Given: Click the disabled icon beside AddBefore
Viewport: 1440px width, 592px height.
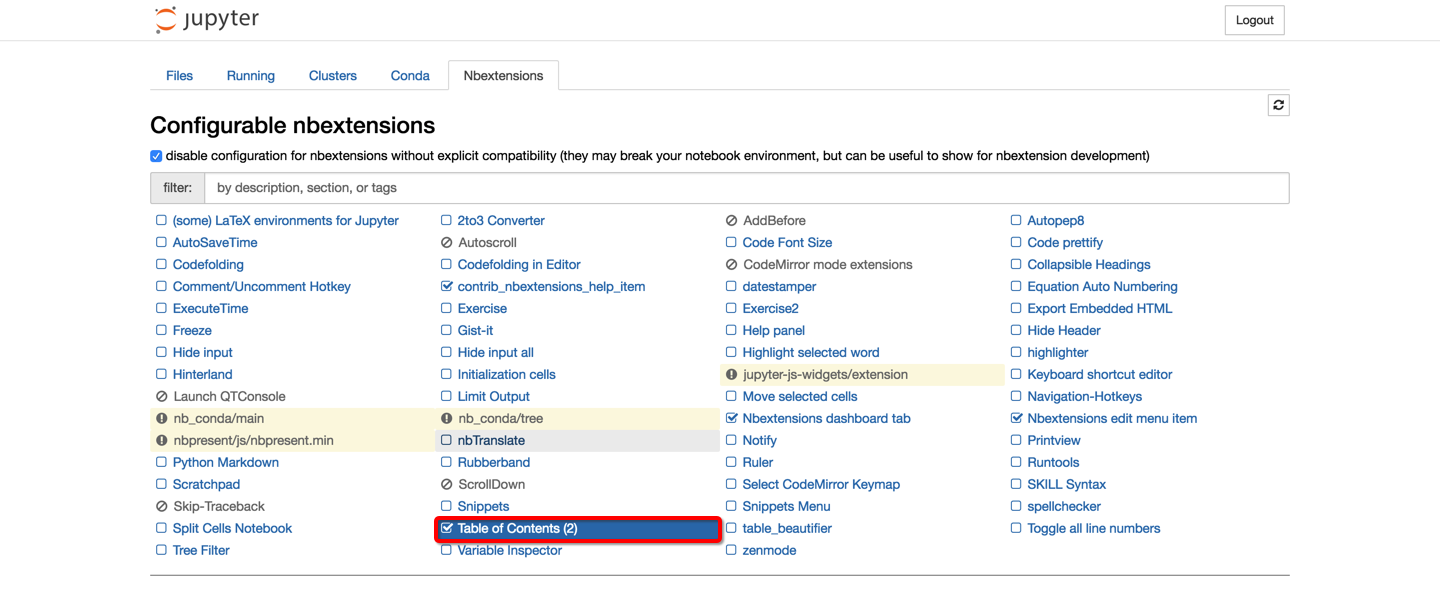Looking at the screenshot, I should (x=731, y=220).
